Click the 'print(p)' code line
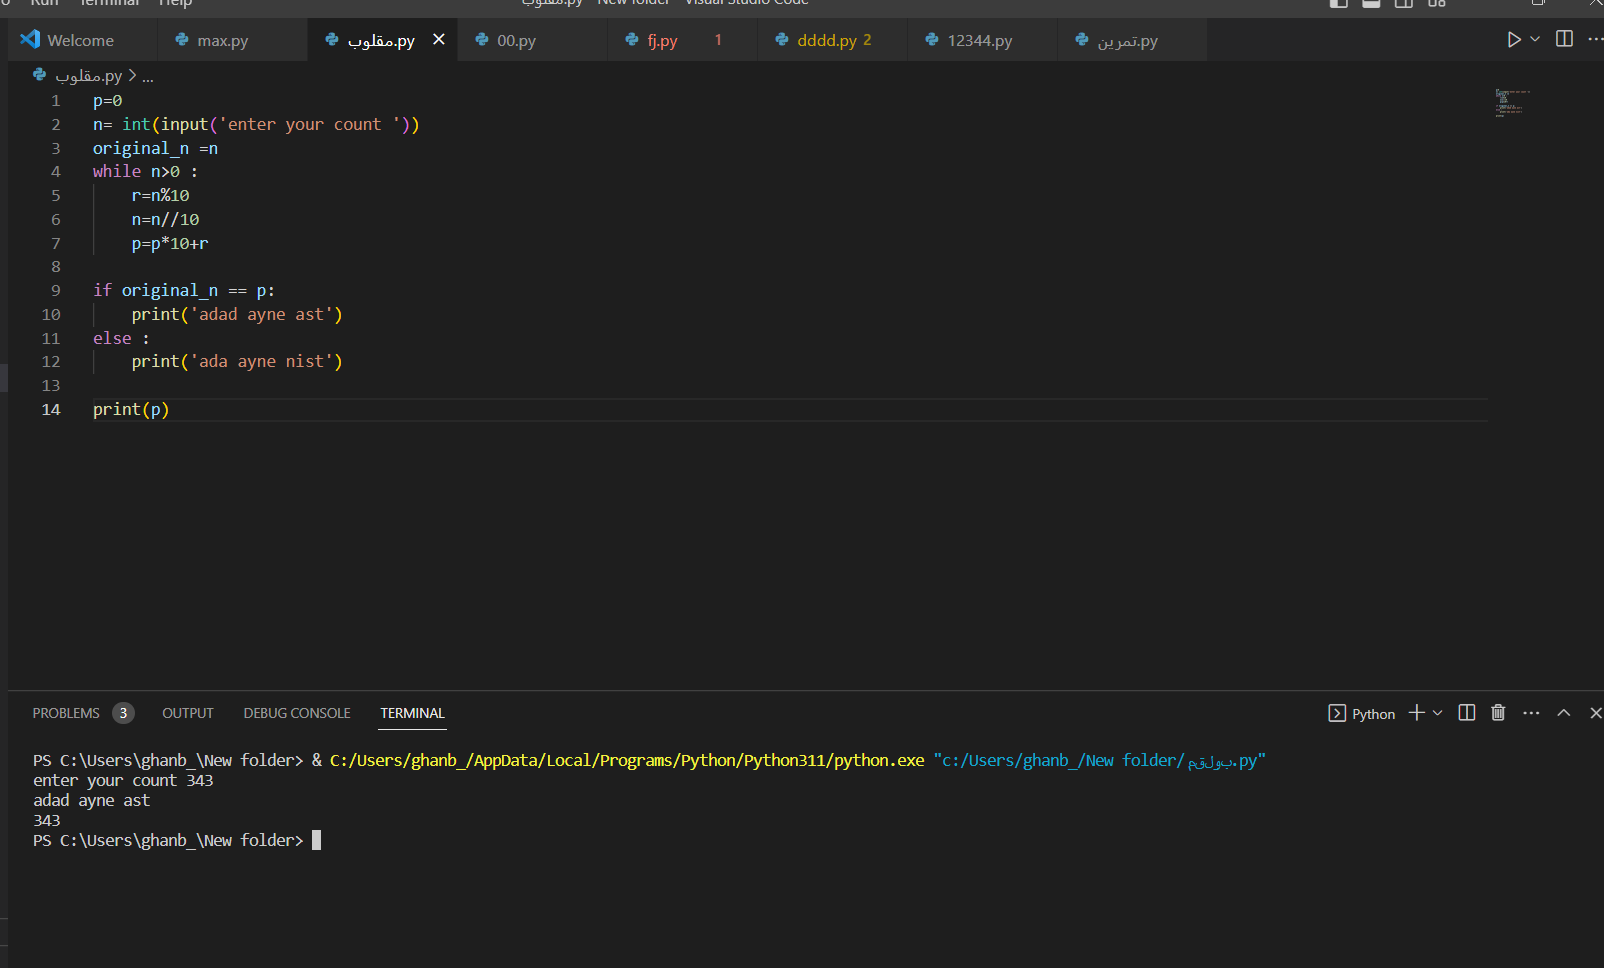This screenshot has width=1604, height=968. coord(131,410)
